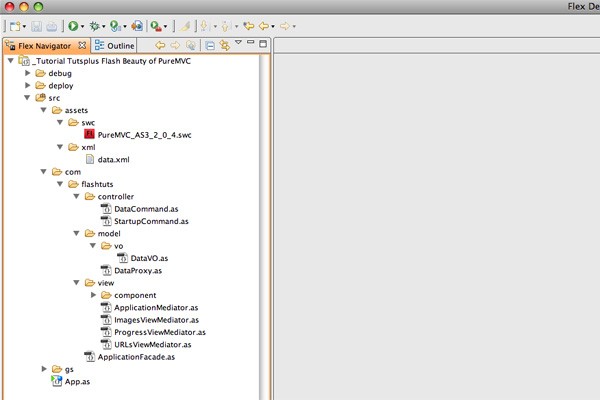This screenshot has height=400, width=600.
Task: Select URLsViewMediator.as file
Action: click(x=153, y=344)
